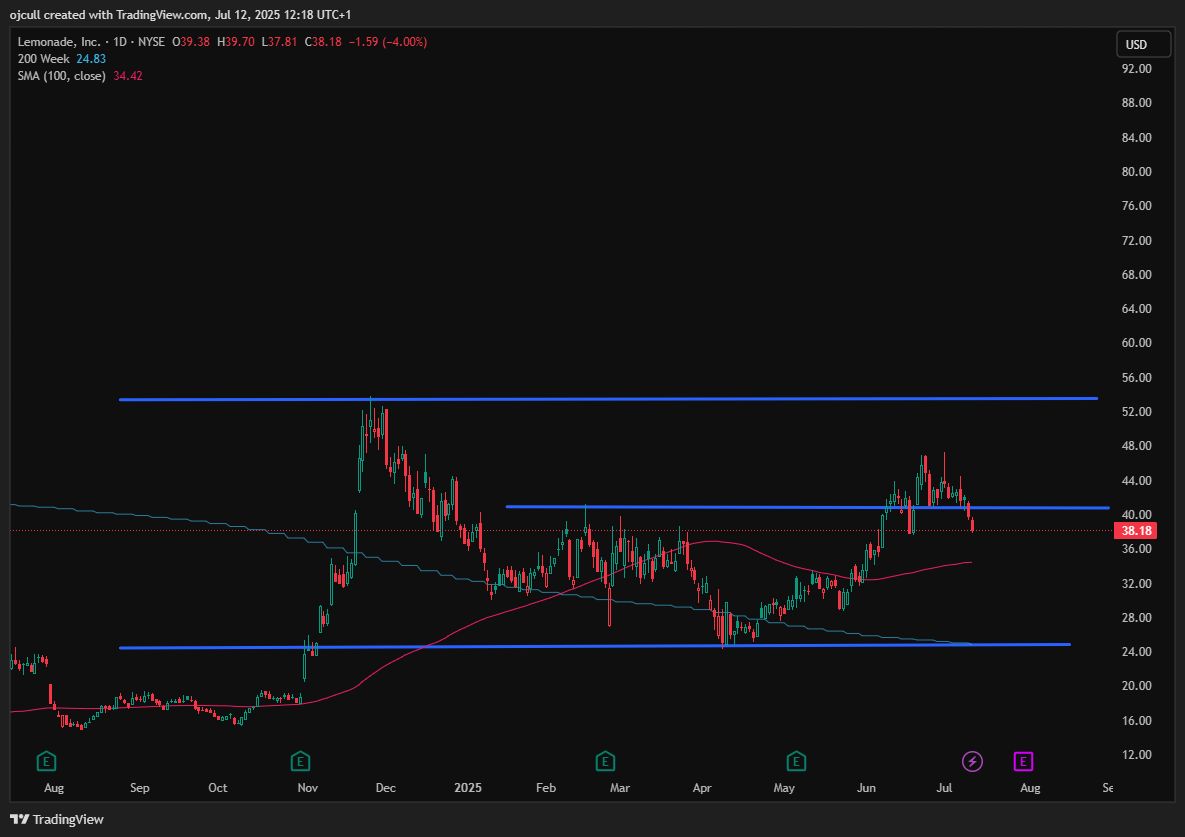Click the 68.00 price axis label
Image resolution: width=1185 pixels, height=837 pixels.
coord(1137,274)
